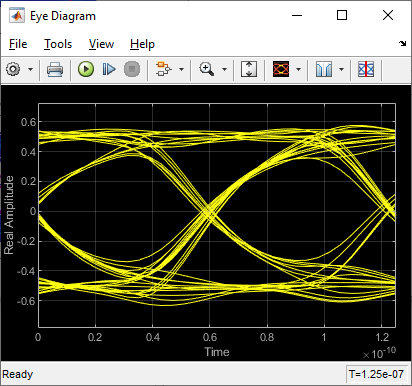Click the Print icon in toolbar

click(x=55, y=69)
